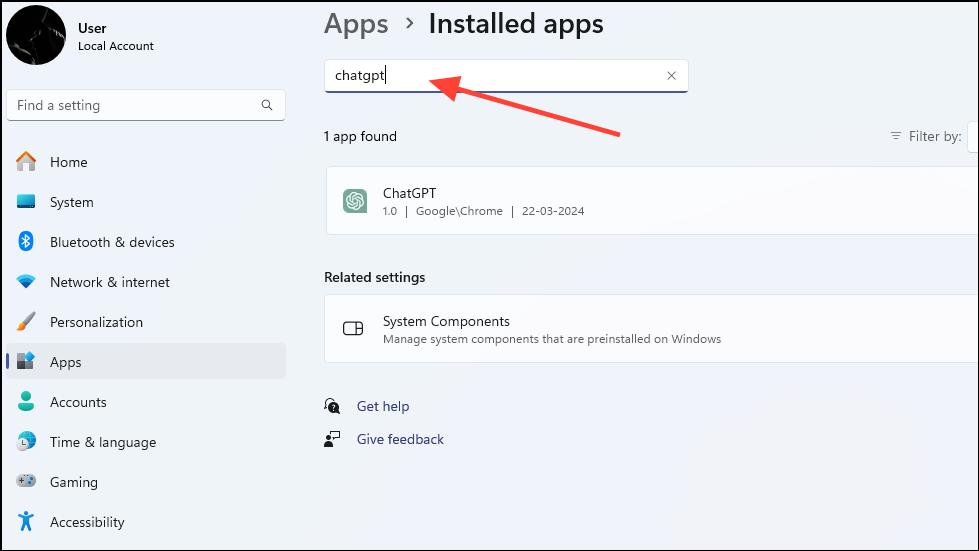Click the Network wifi icon
The height and width of the screenshot is (551, 979).
[x=26, y=281]
